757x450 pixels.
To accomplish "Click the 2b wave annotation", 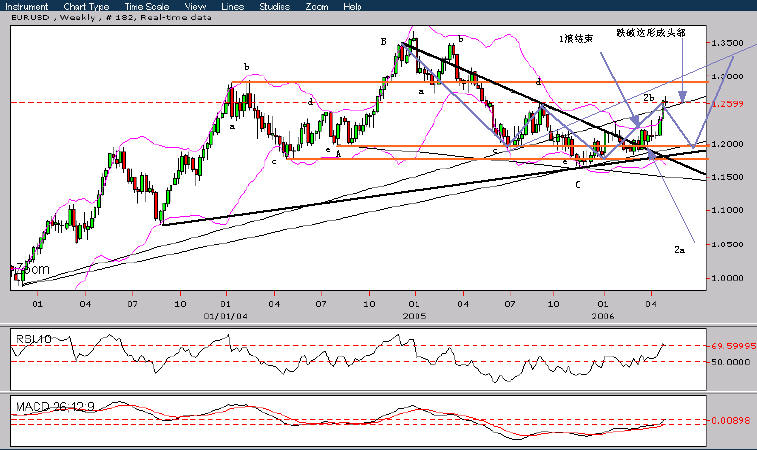I will [649, 98].
